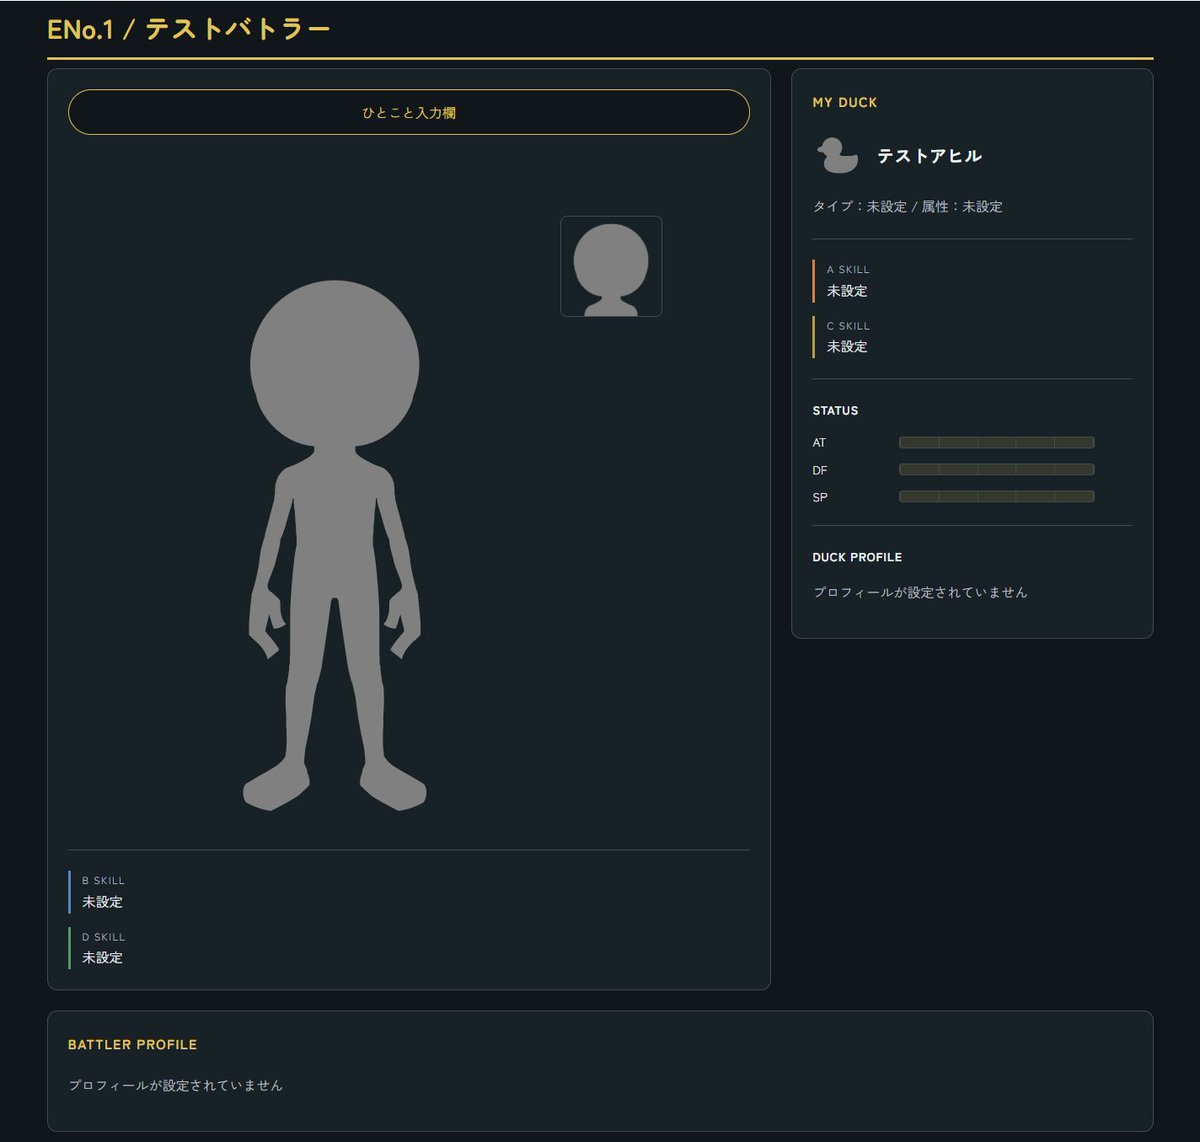
Task: Click the MY DUCK panel title
Action: click(x=845, y=102)
